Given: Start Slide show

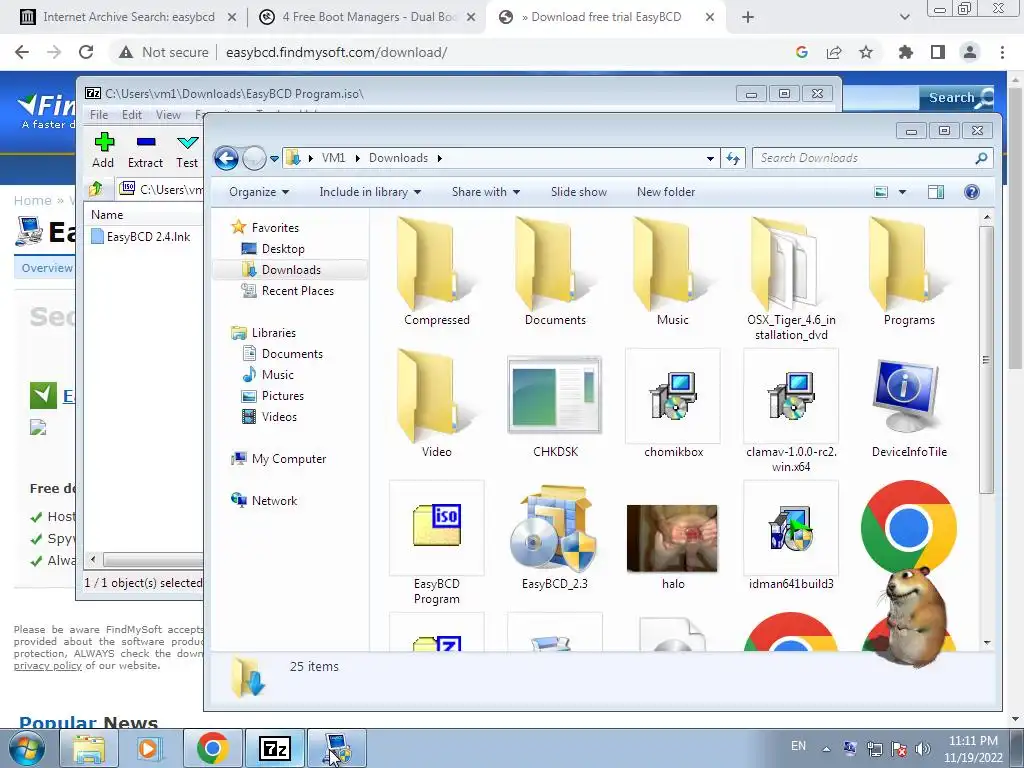Looking at the screenshot, I should point(579,192).
